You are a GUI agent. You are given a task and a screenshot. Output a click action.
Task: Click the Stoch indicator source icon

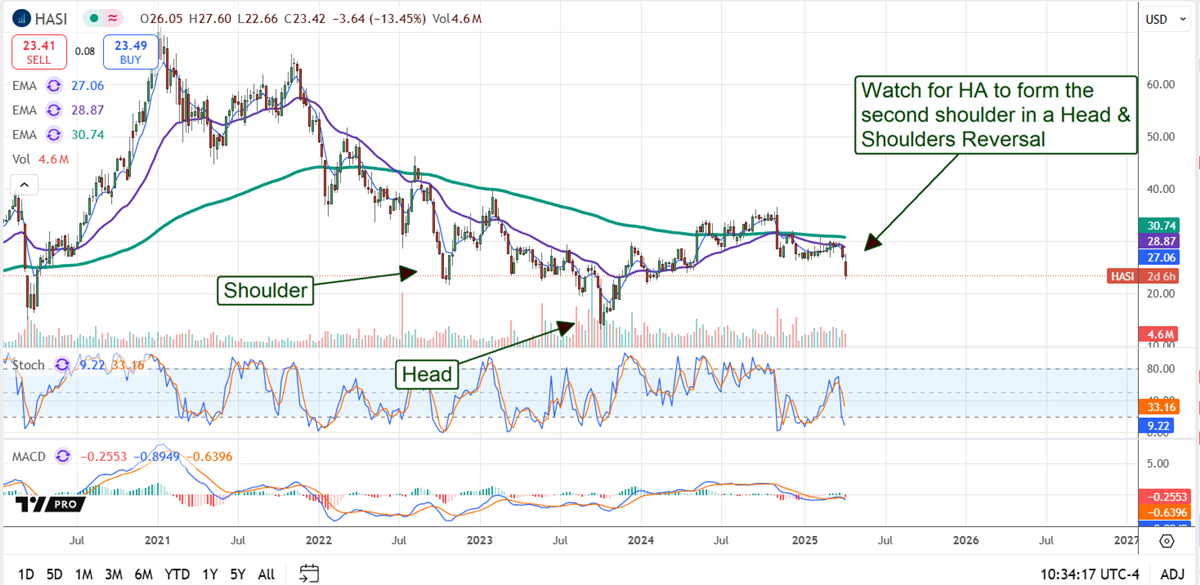(x=62, y=365)
